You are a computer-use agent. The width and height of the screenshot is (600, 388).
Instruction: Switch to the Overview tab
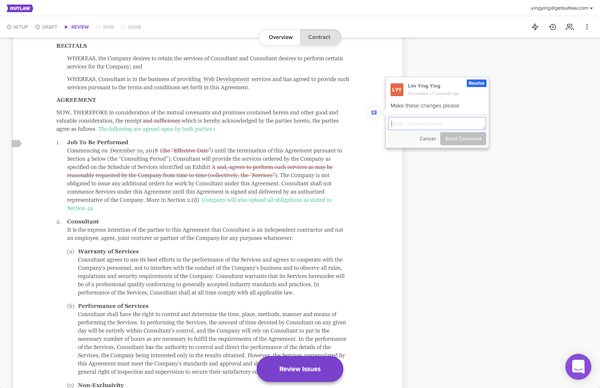click(280, 37)
